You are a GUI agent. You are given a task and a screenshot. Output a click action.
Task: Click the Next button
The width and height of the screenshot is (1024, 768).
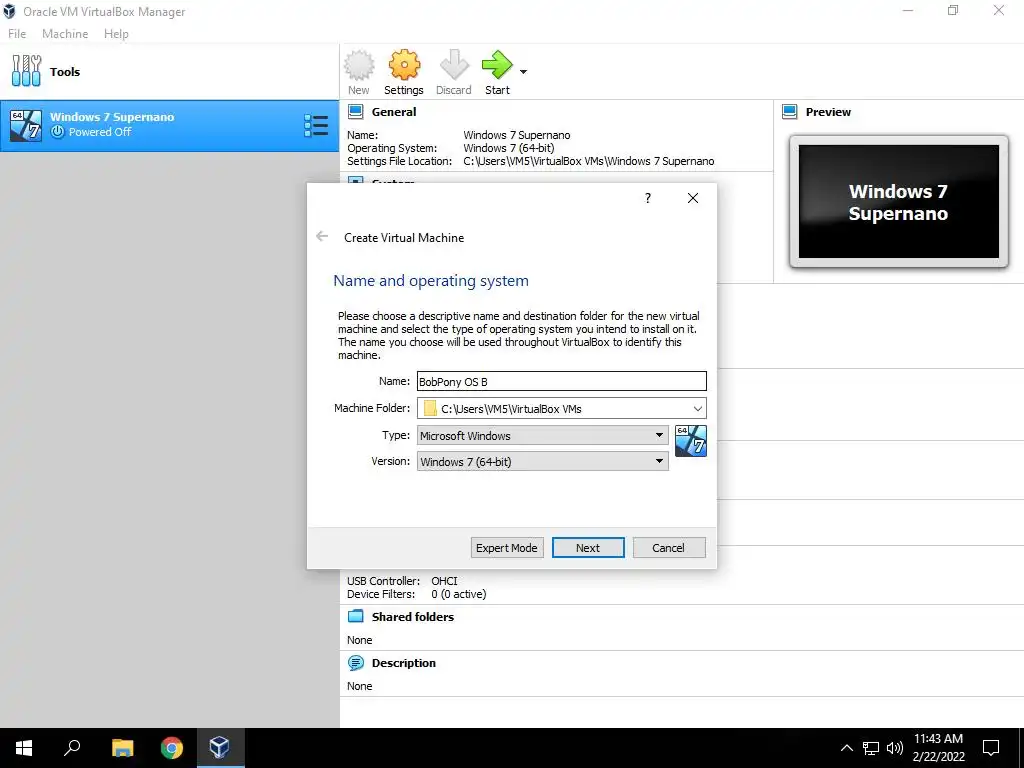click(588, 548)
